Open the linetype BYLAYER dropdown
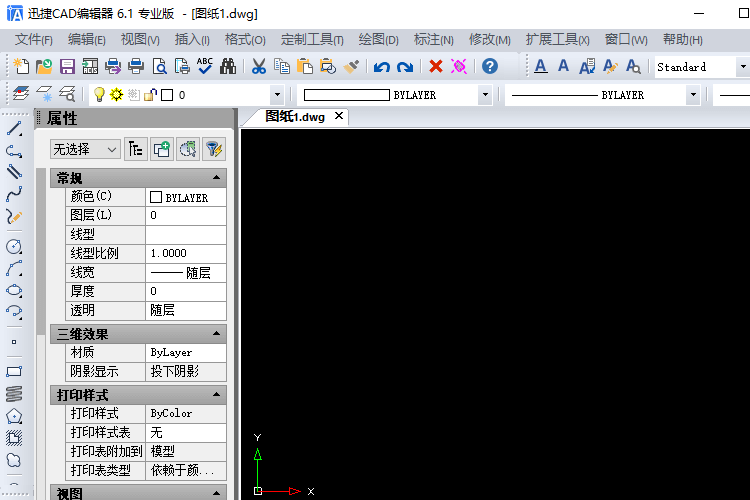 [x=693, y=95]
